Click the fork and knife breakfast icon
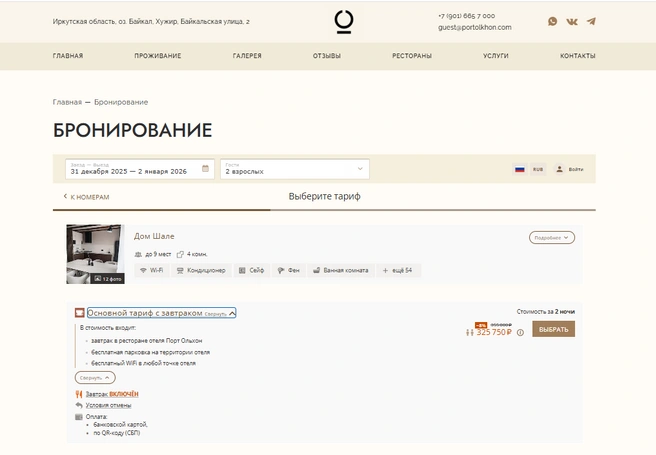656x455 pixels. tap(79, 394)
